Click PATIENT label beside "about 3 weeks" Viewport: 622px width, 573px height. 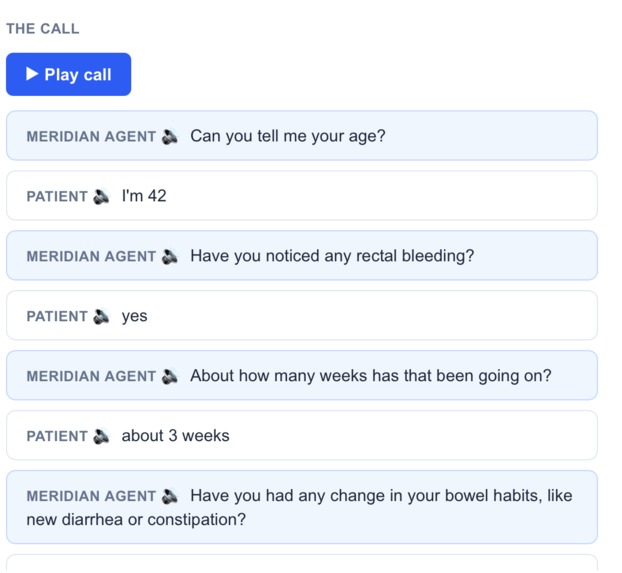coord(57,436)
